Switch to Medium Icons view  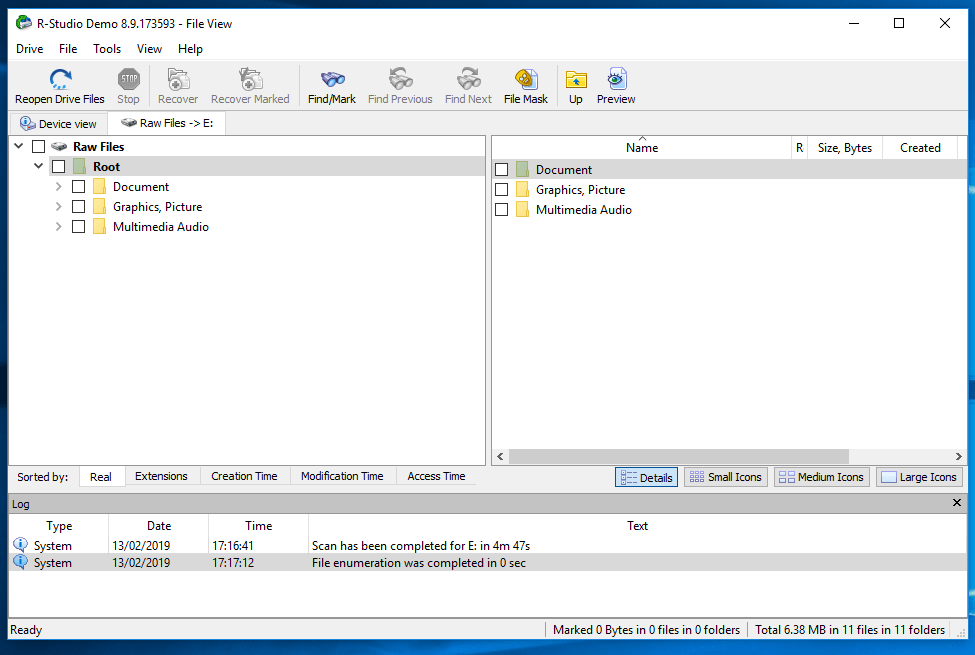pos(821,477)
